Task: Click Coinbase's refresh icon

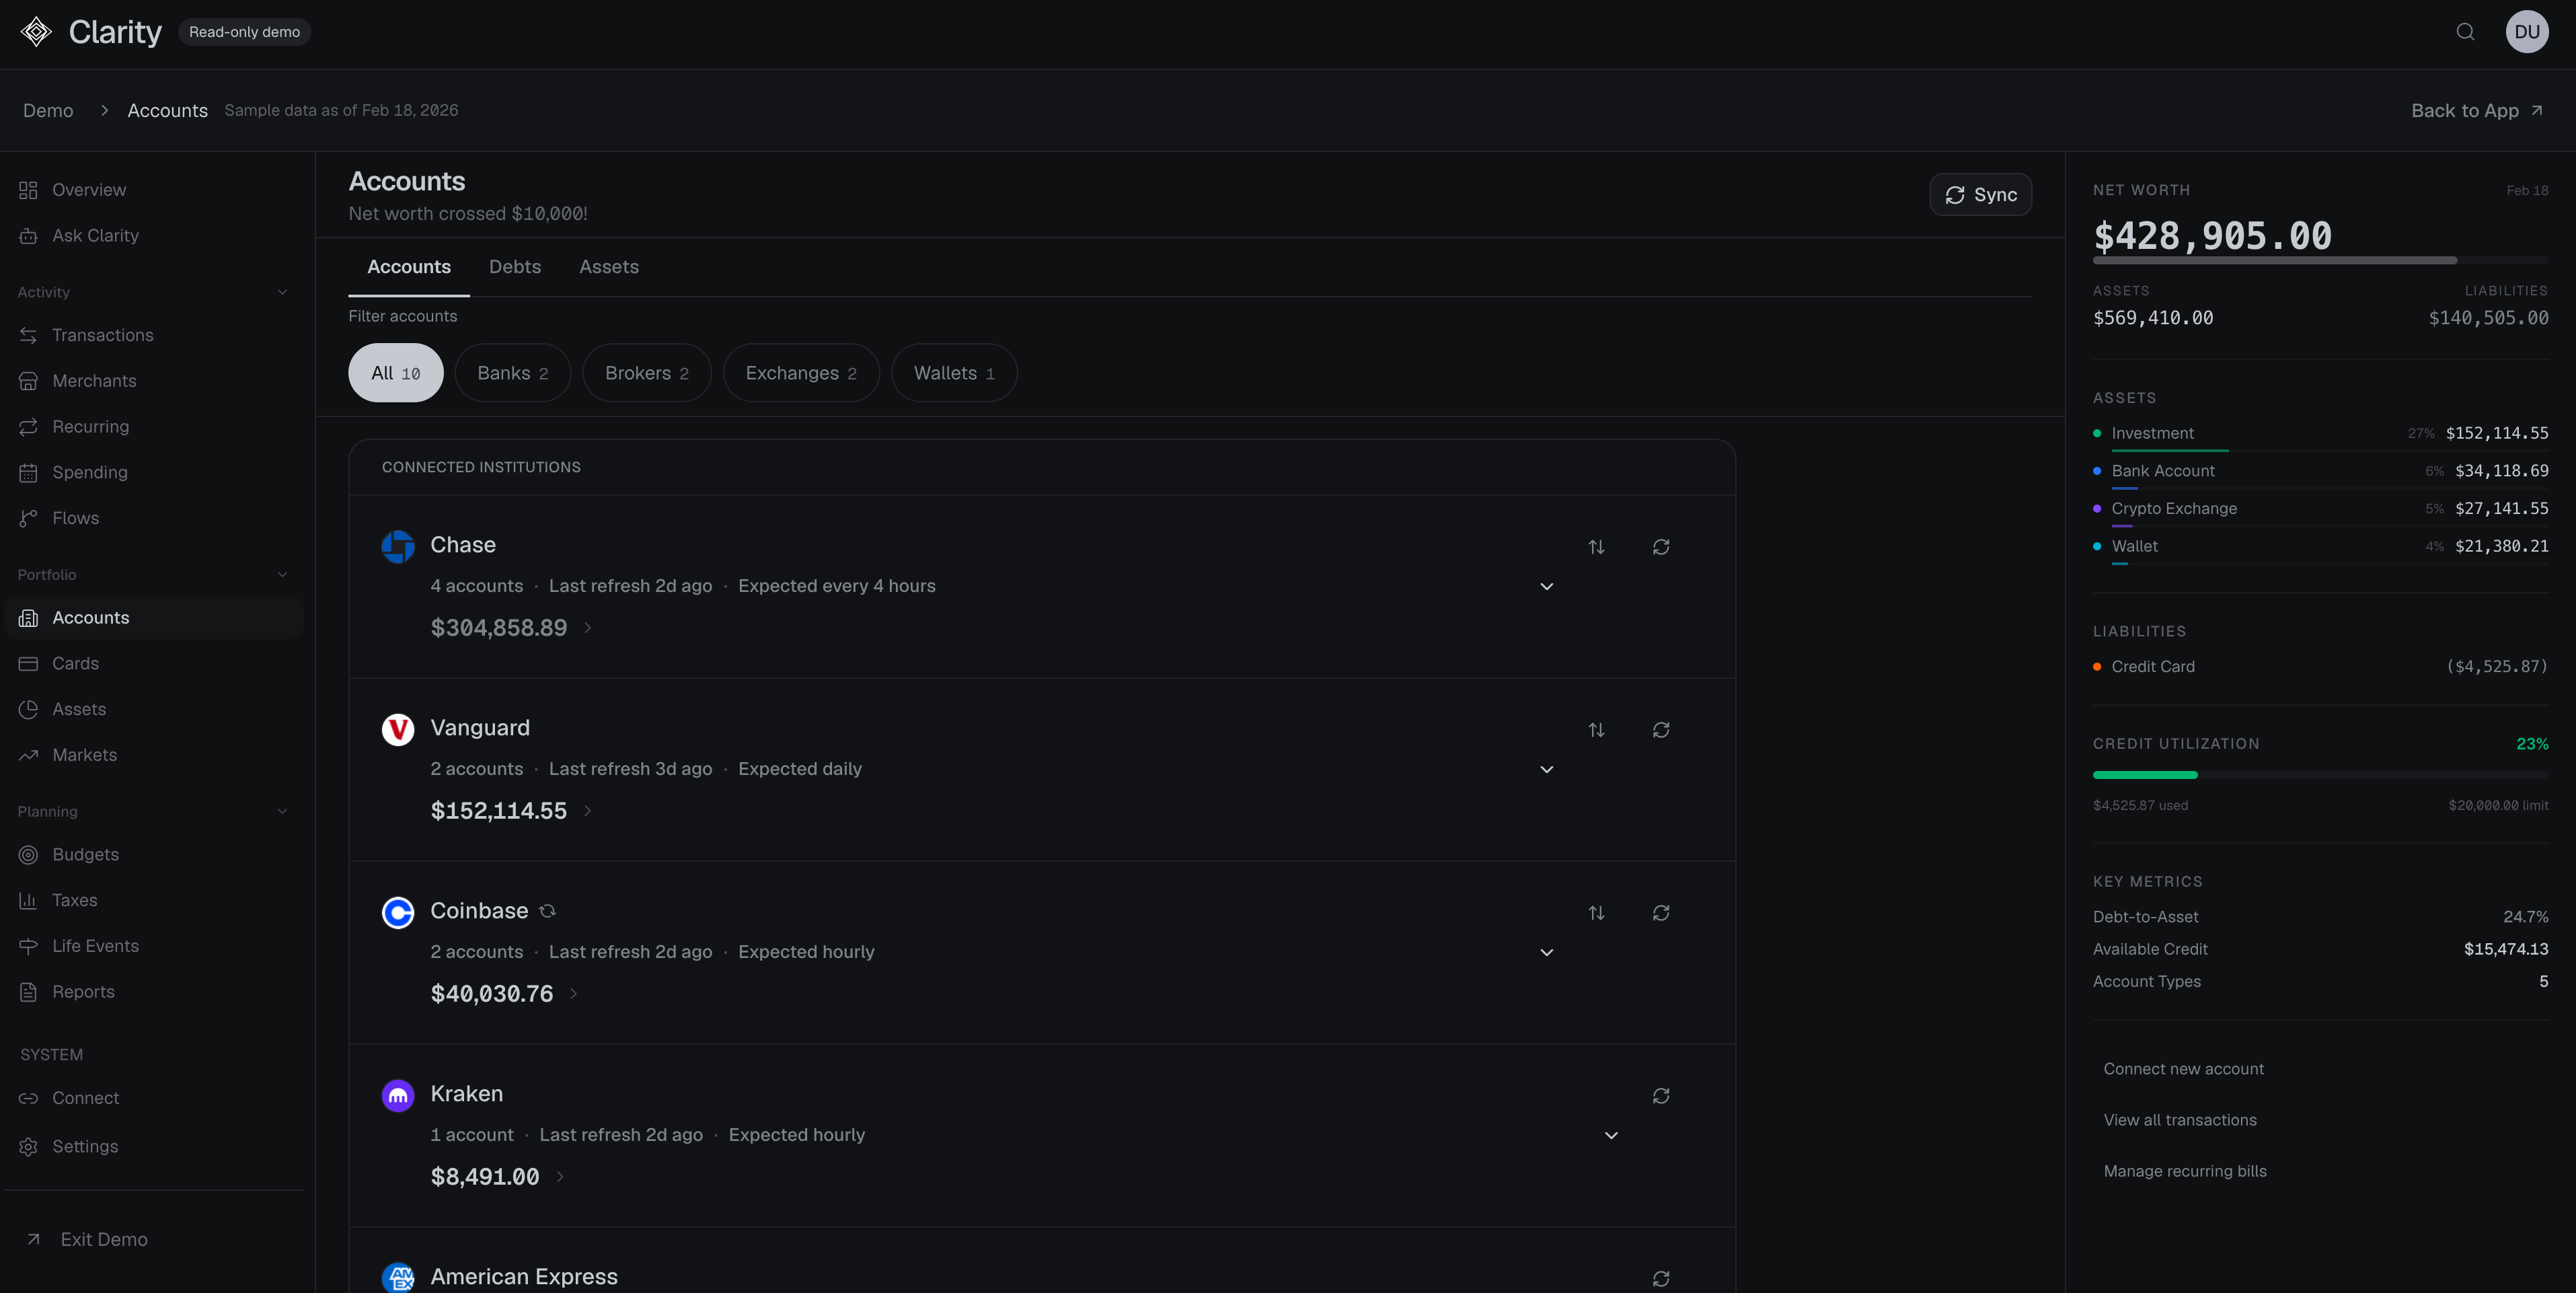Action: click(x=1660, y=913)
